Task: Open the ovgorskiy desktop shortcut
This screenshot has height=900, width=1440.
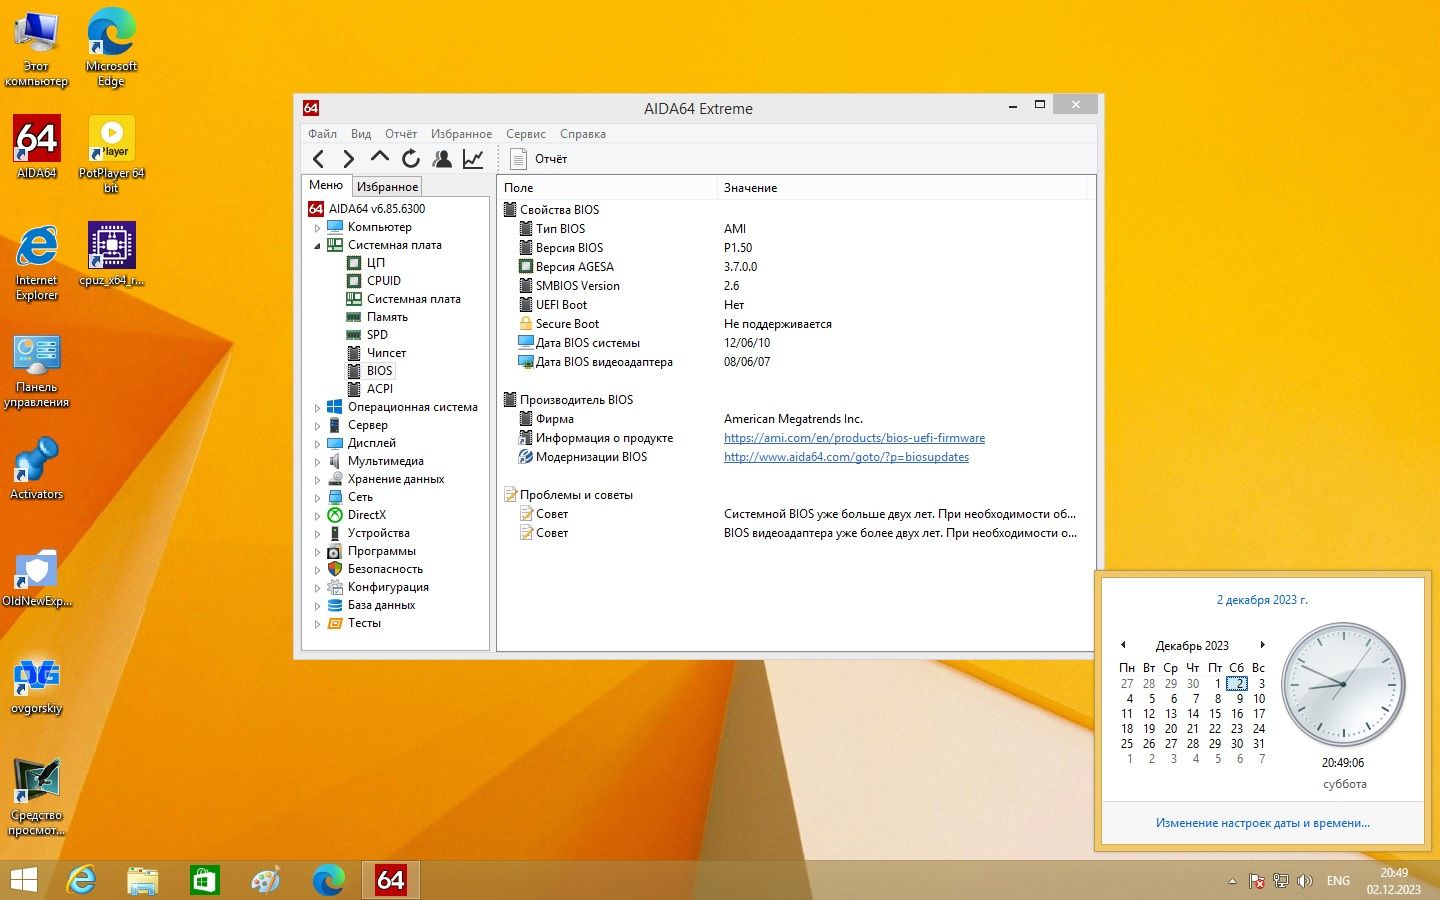Action: 37,685
